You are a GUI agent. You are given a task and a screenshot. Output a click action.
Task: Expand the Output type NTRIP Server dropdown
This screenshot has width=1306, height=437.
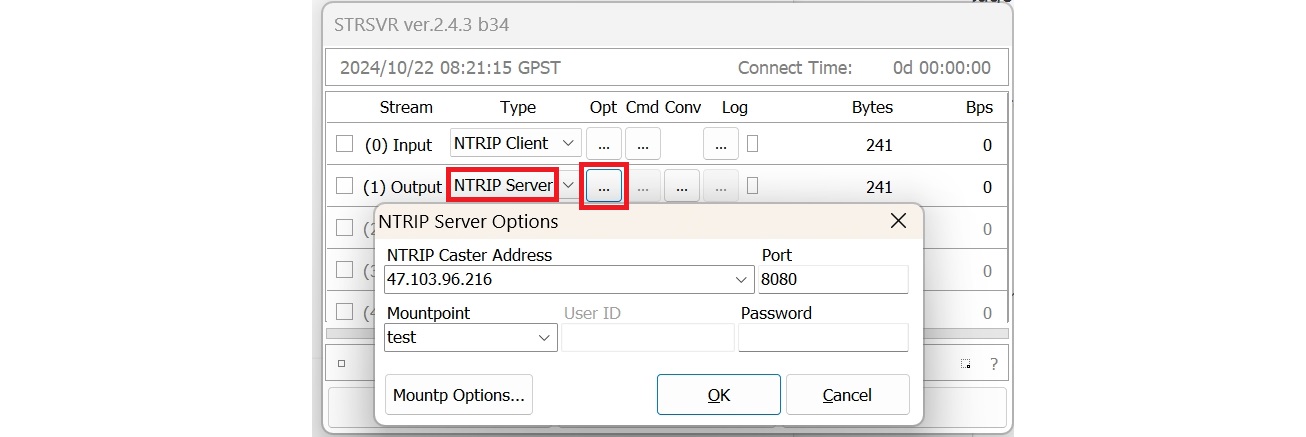569,186
